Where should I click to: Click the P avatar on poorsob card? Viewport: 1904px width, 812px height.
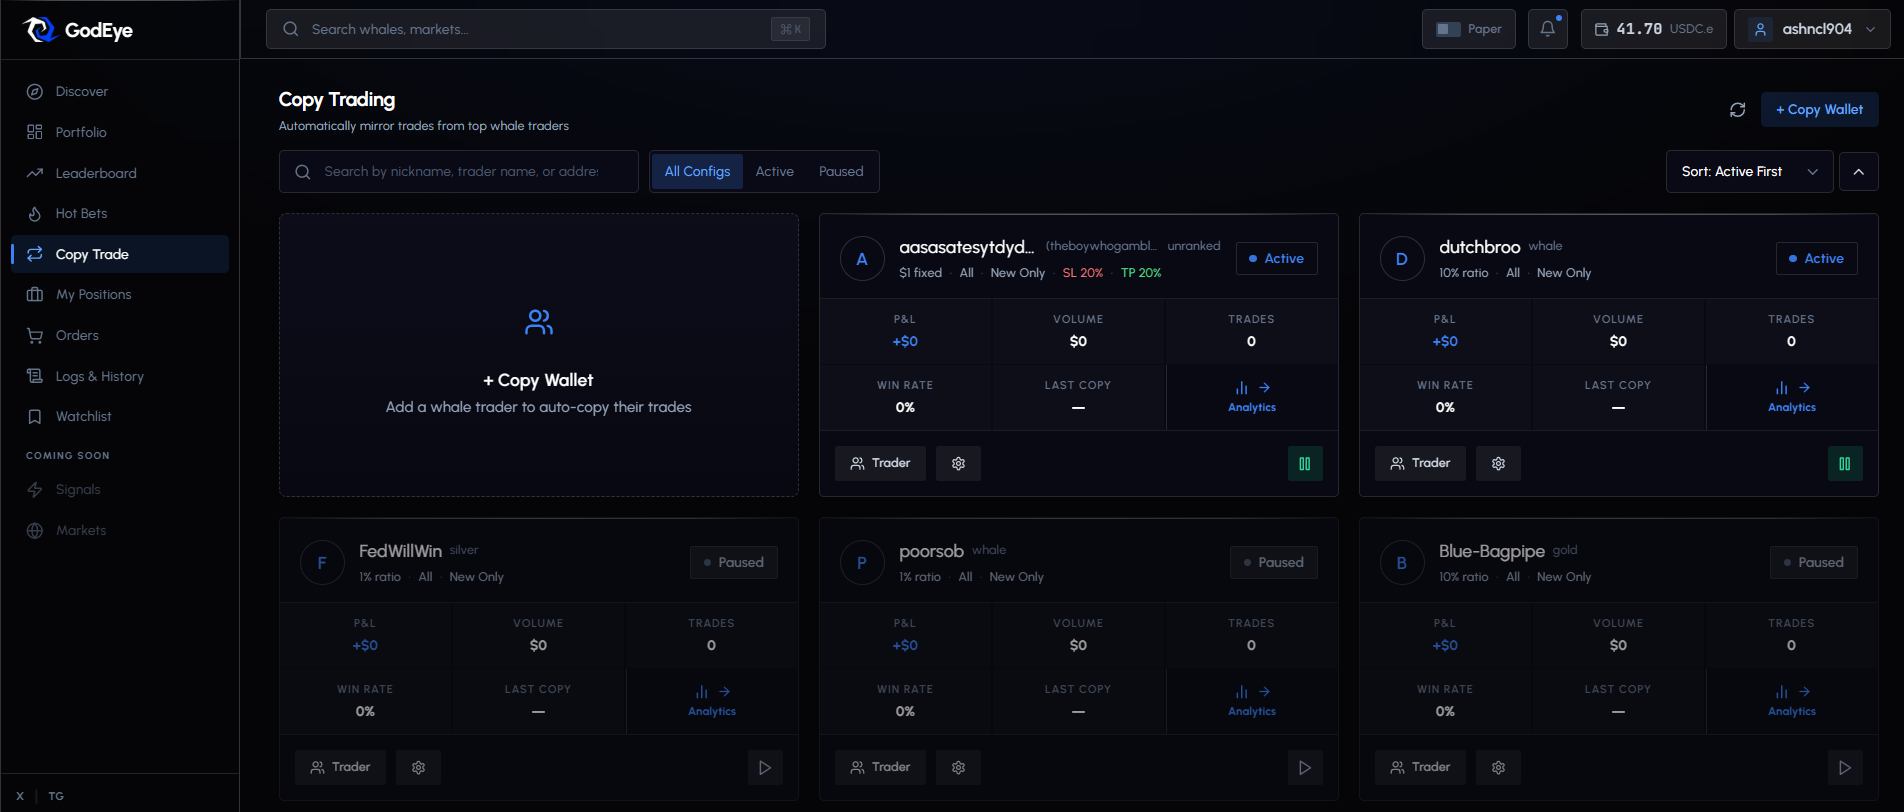862,563
